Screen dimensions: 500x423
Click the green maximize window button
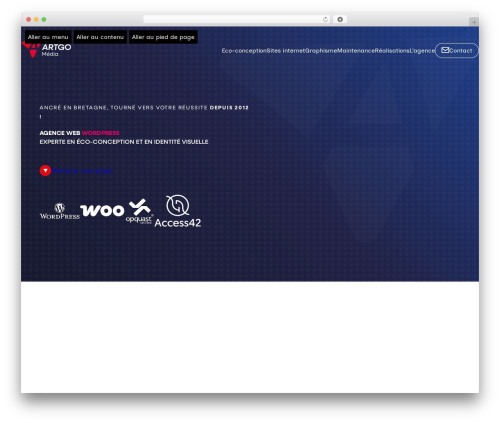coord(44,19)
